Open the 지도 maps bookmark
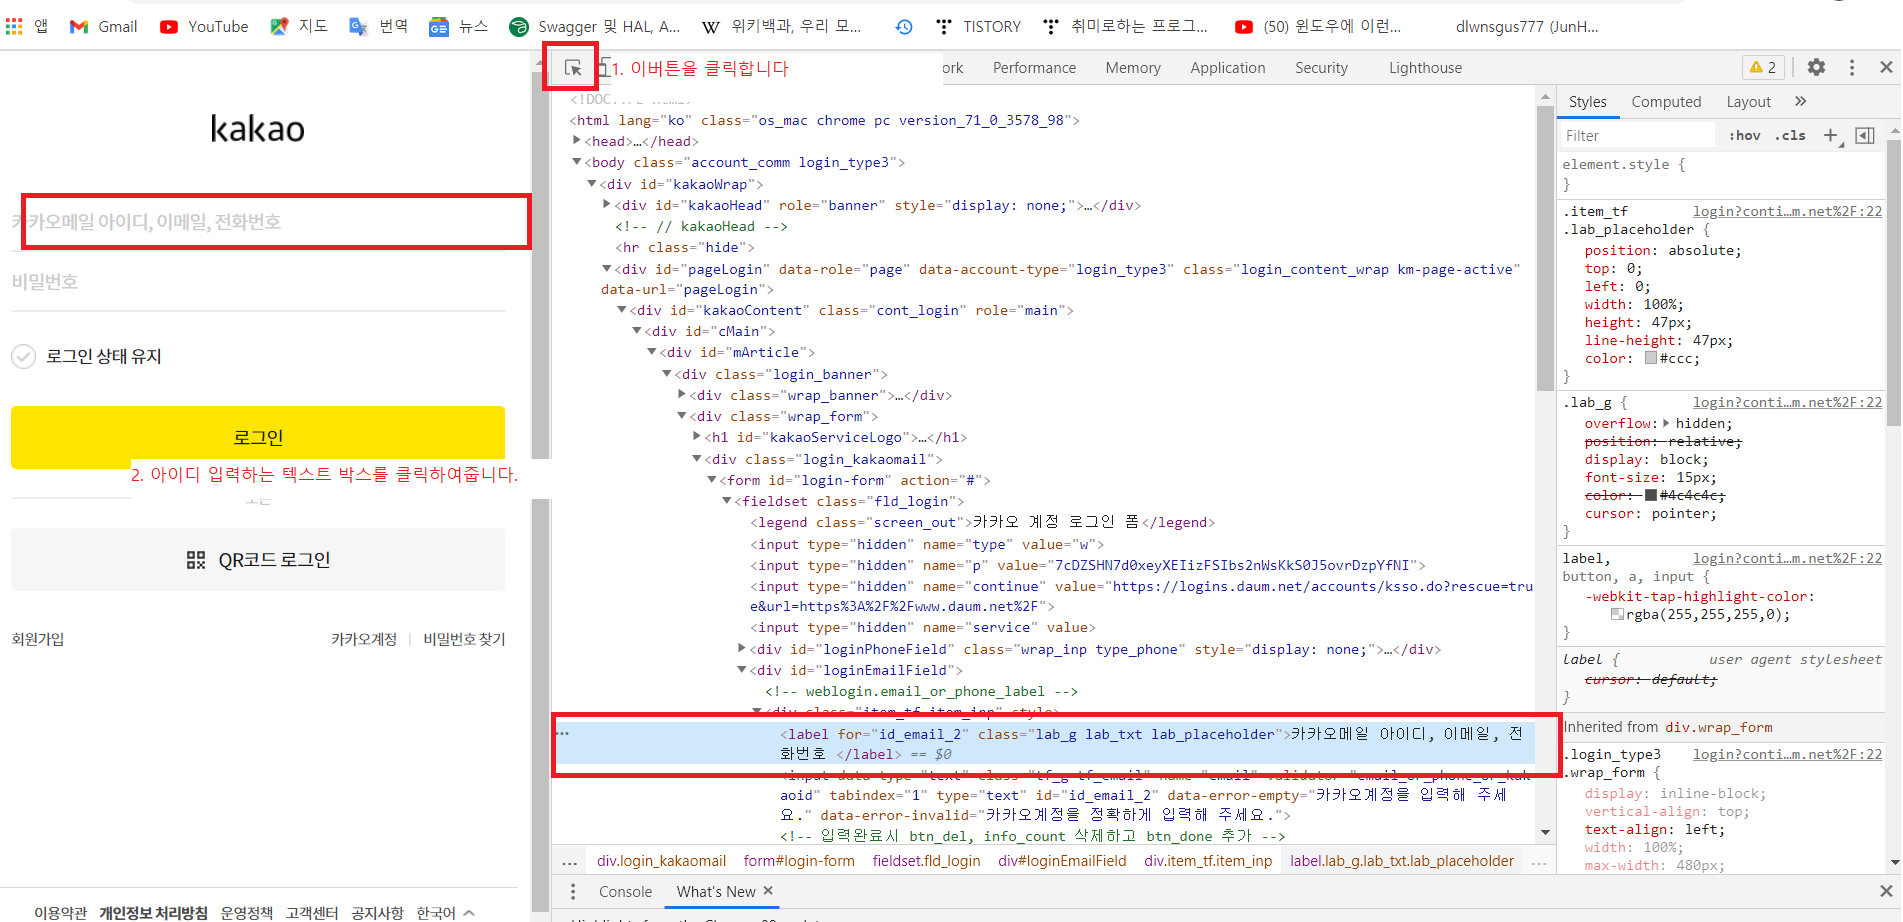 click(299, 27)
